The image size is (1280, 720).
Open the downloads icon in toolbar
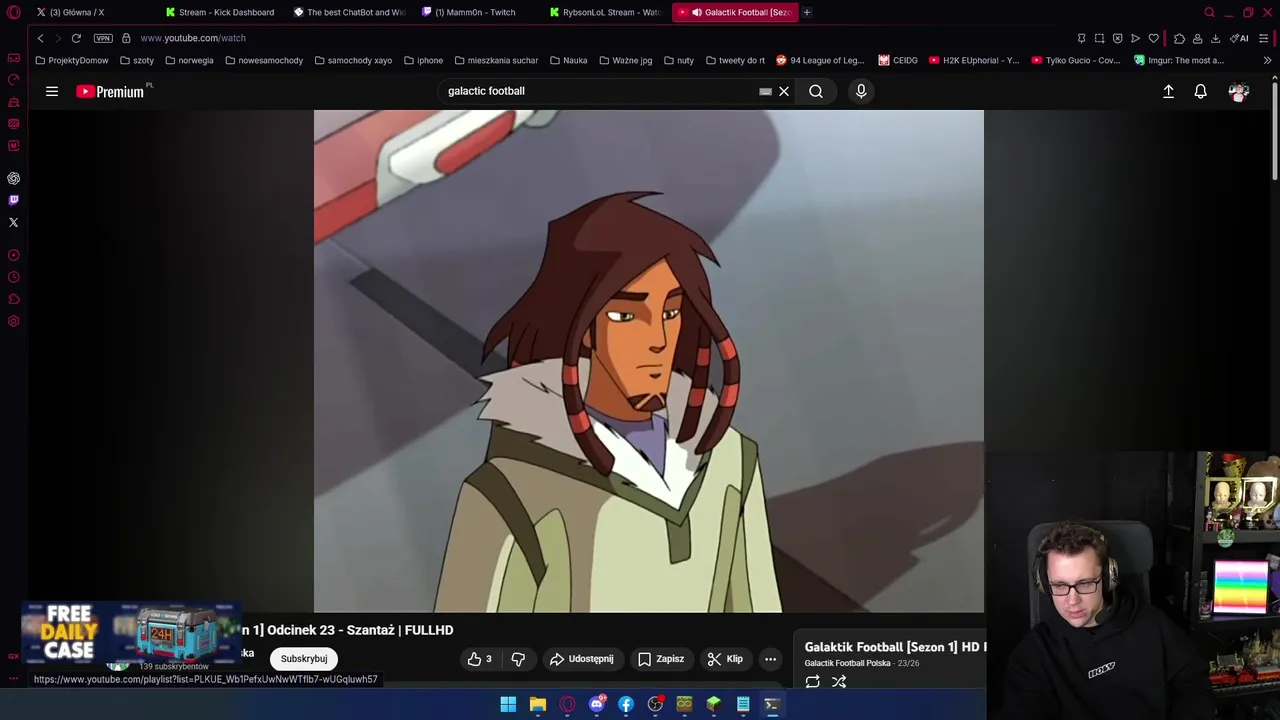1215,38
